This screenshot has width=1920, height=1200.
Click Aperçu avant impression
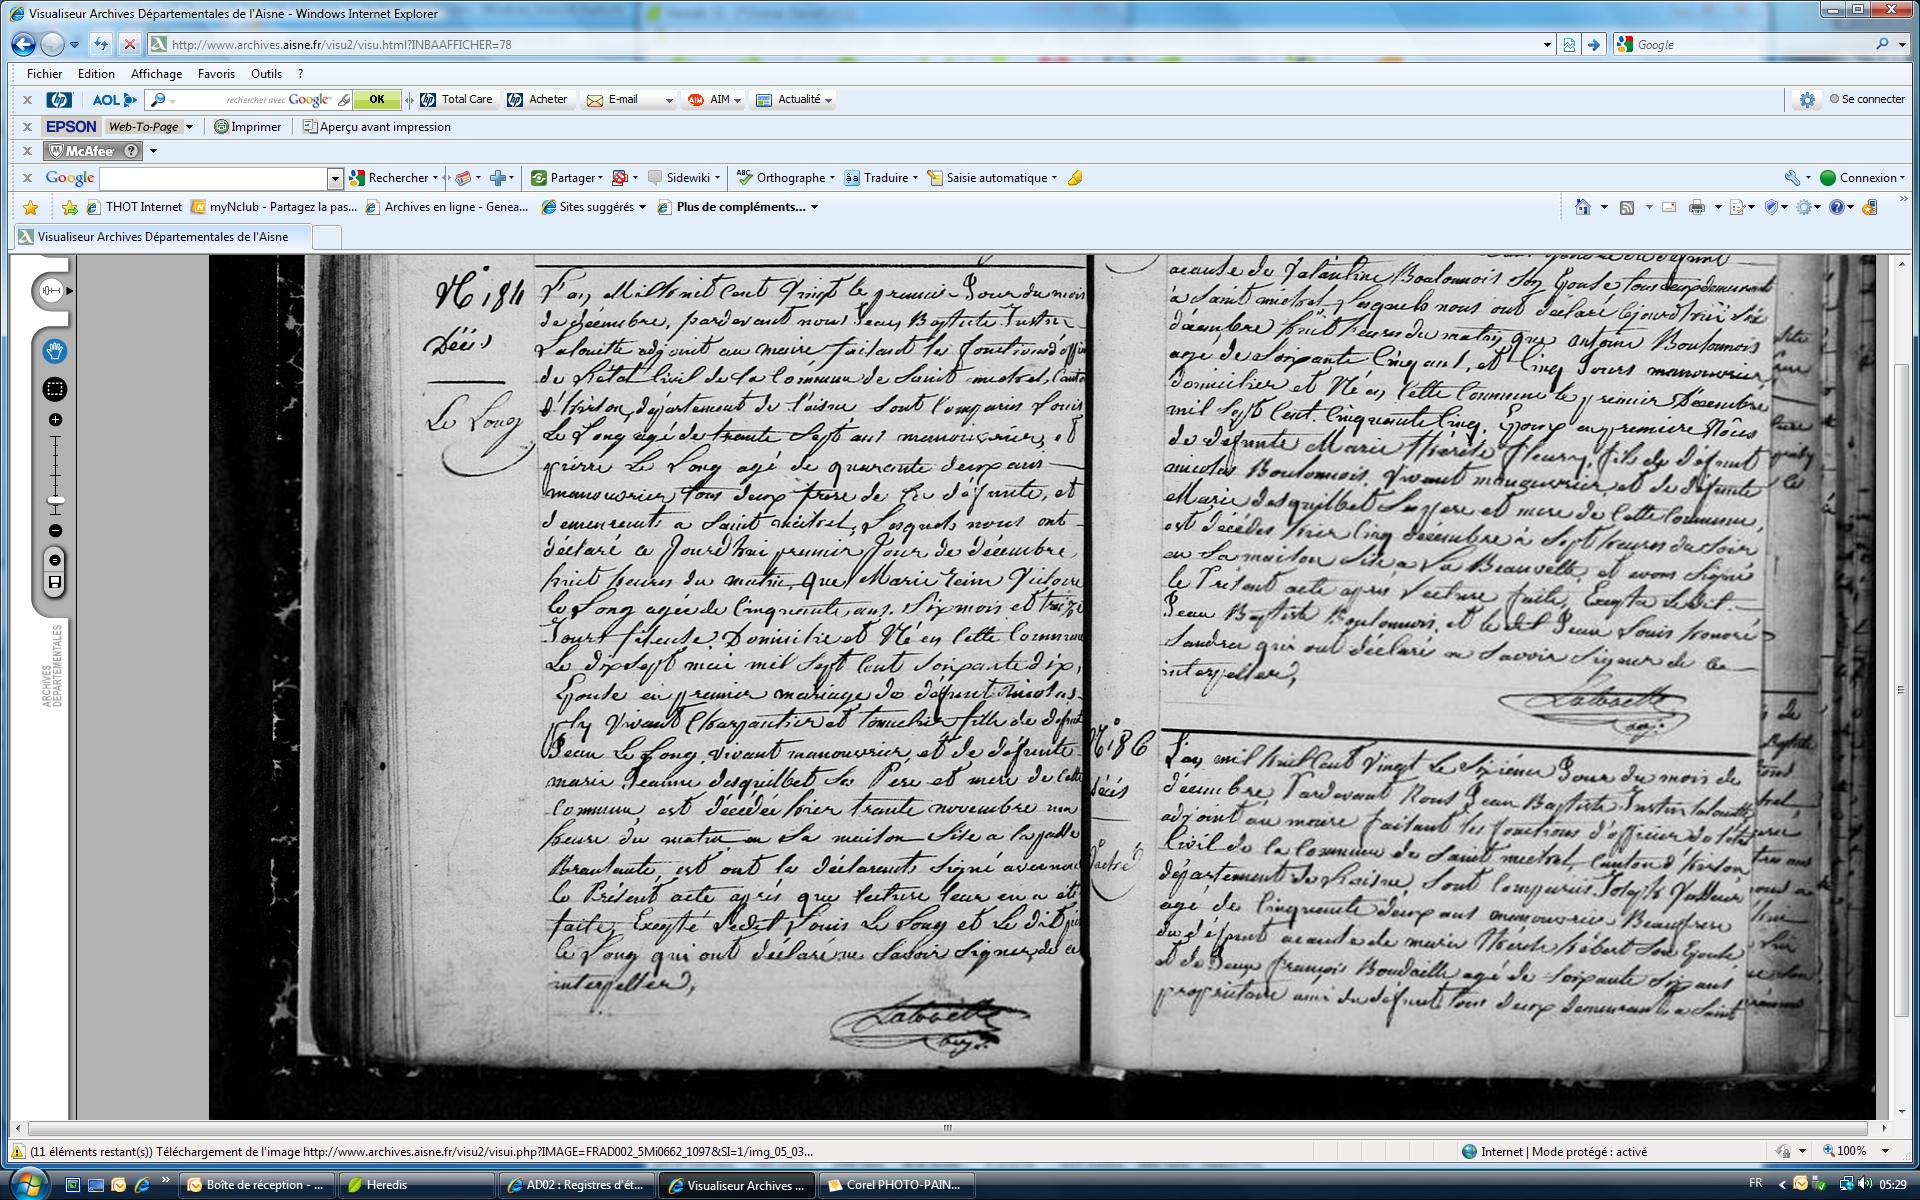click(x=377, y=127)
